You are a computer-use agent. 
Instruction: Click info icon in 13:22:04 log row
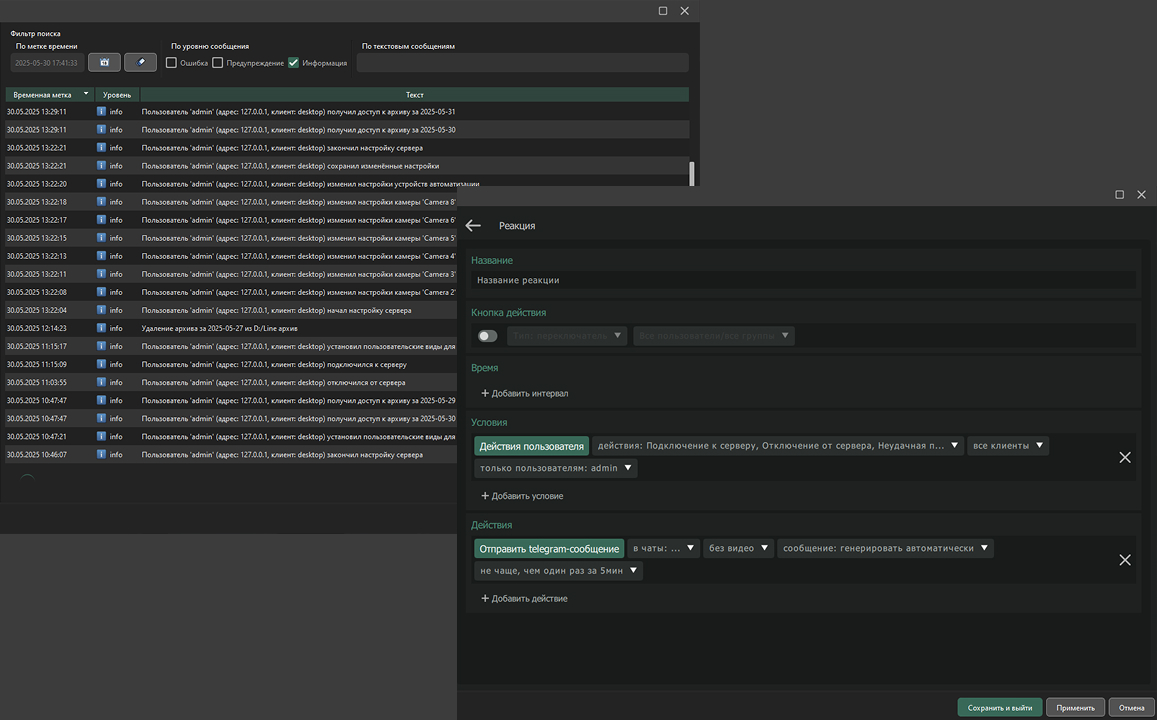point(102,310)
